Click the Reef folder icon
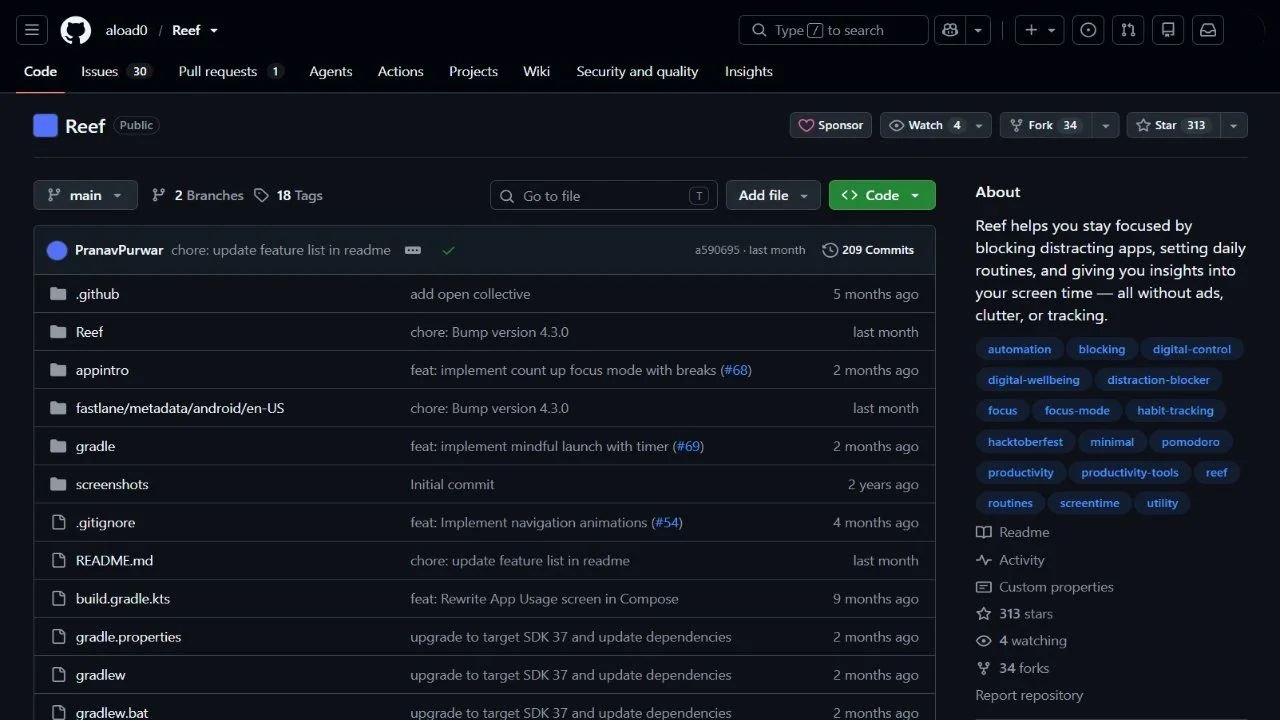 coord(58,332)
